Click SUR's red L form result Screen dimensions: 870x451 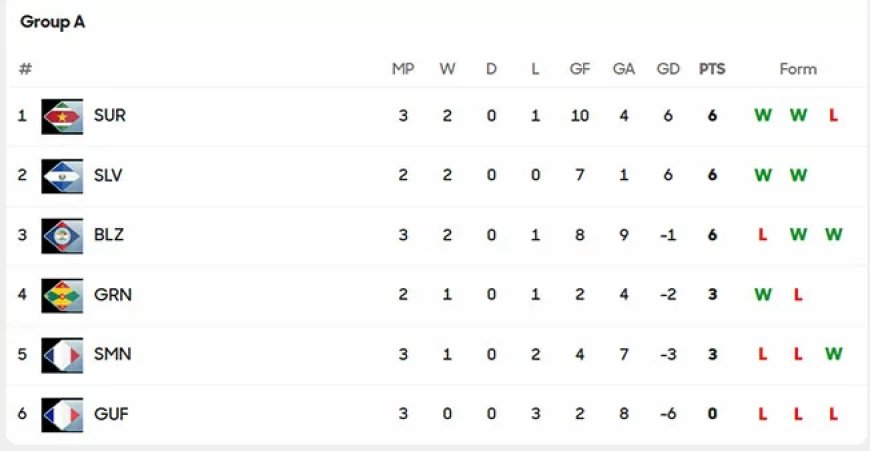point(833,116)
